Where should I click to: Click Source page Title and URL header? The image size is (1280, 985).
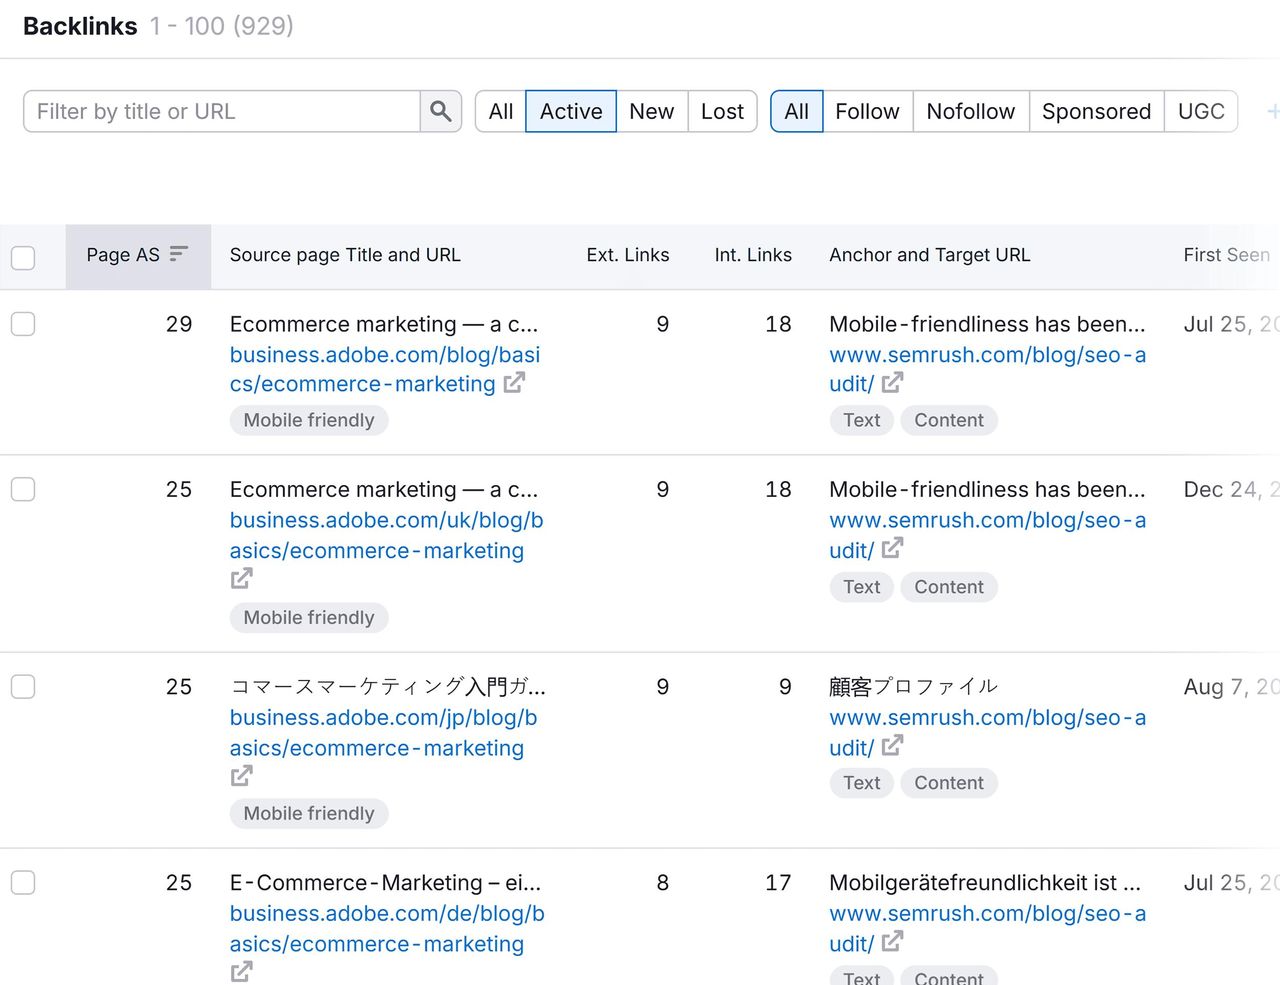[x=345, y=255]
